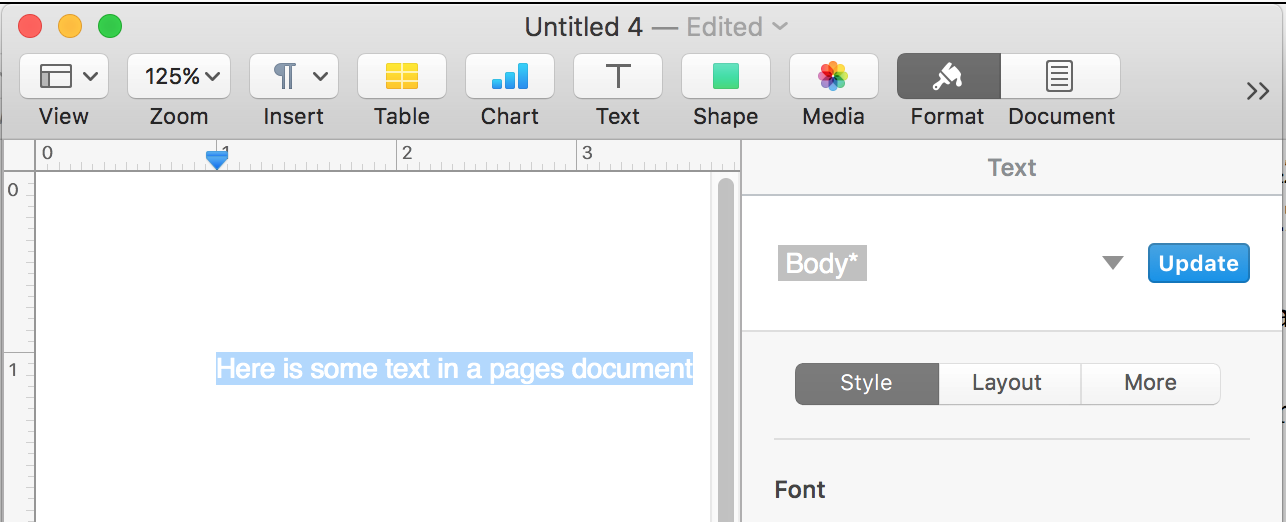
Task: Insert a Shape from the toolbar
Action: pyautogui.click(x=726, y=76)
